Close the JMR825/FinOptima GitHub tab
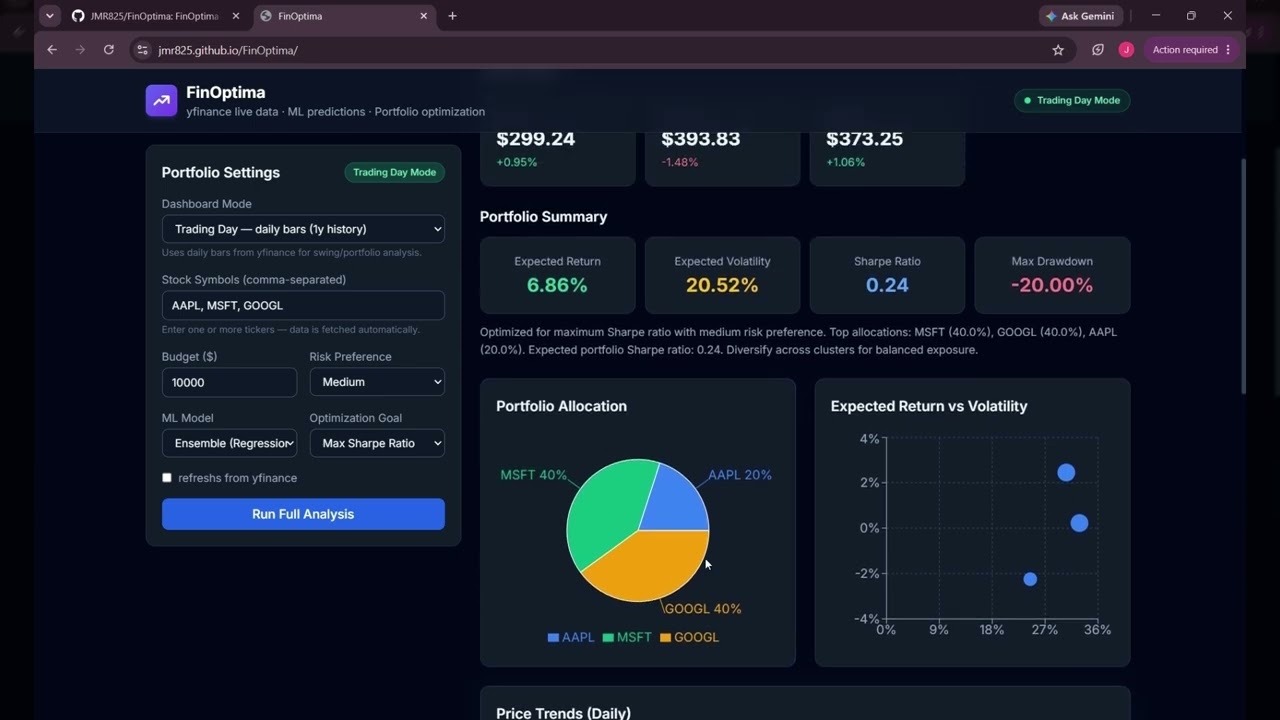 (234, 16)
